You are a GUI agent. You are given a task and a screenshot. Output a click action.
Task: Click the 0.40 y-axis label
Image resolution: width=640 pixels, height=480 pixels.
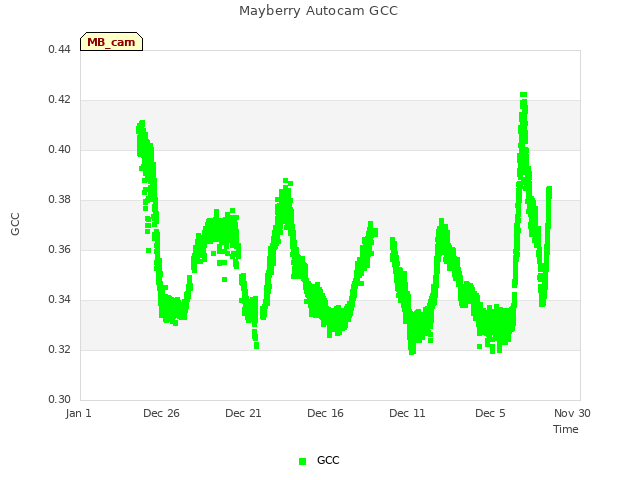(x=59, y=149)
